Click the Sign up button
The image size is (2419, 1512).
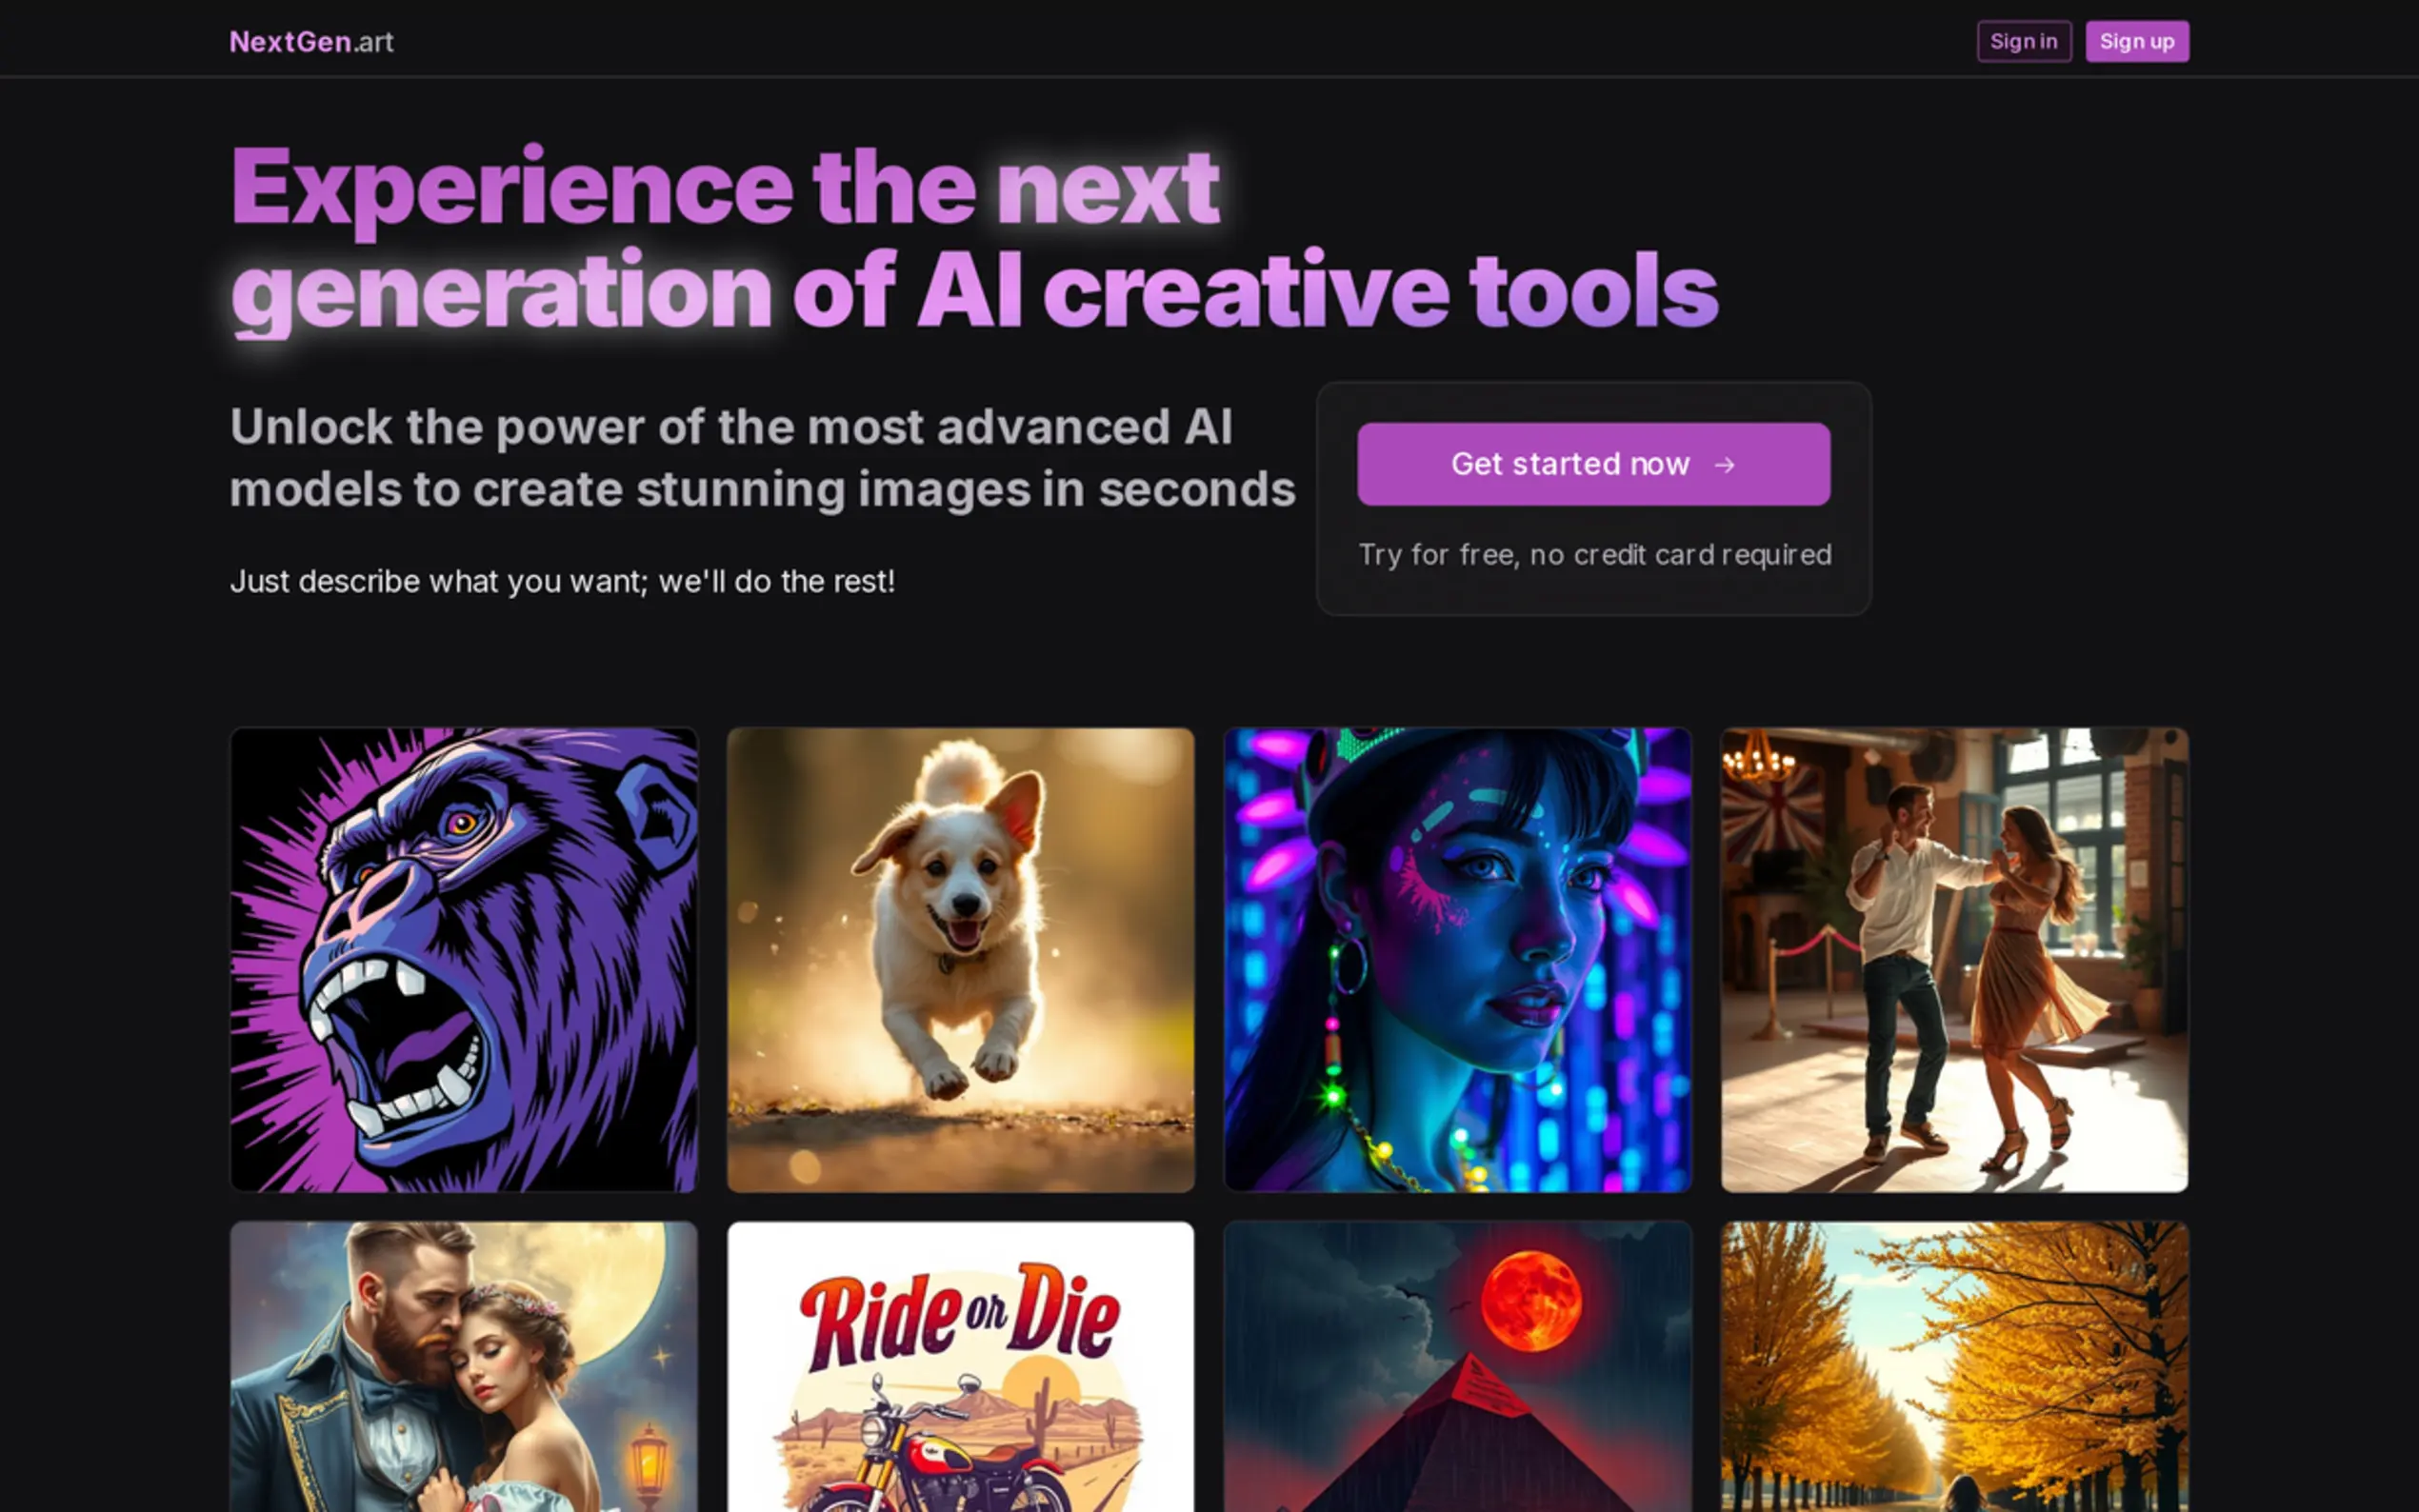point(2136,41)
